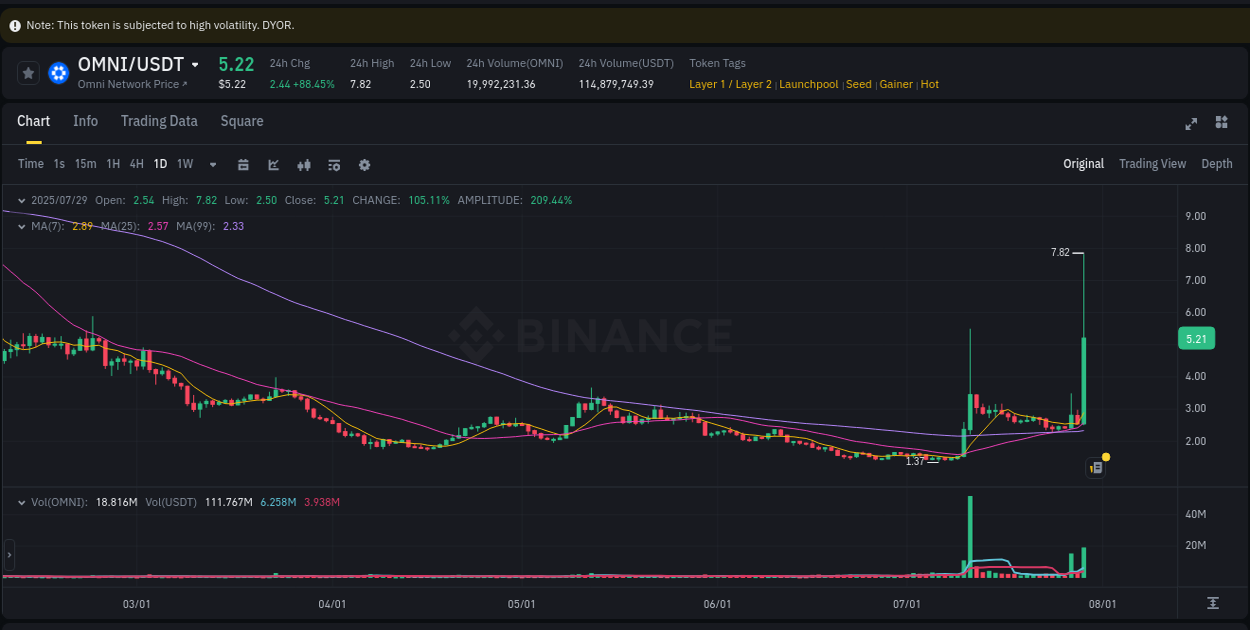Viewport: 1250px width, 630px height.
Task: Open chart indicators icon beside the line chart icon
Action: coord(303,163)
